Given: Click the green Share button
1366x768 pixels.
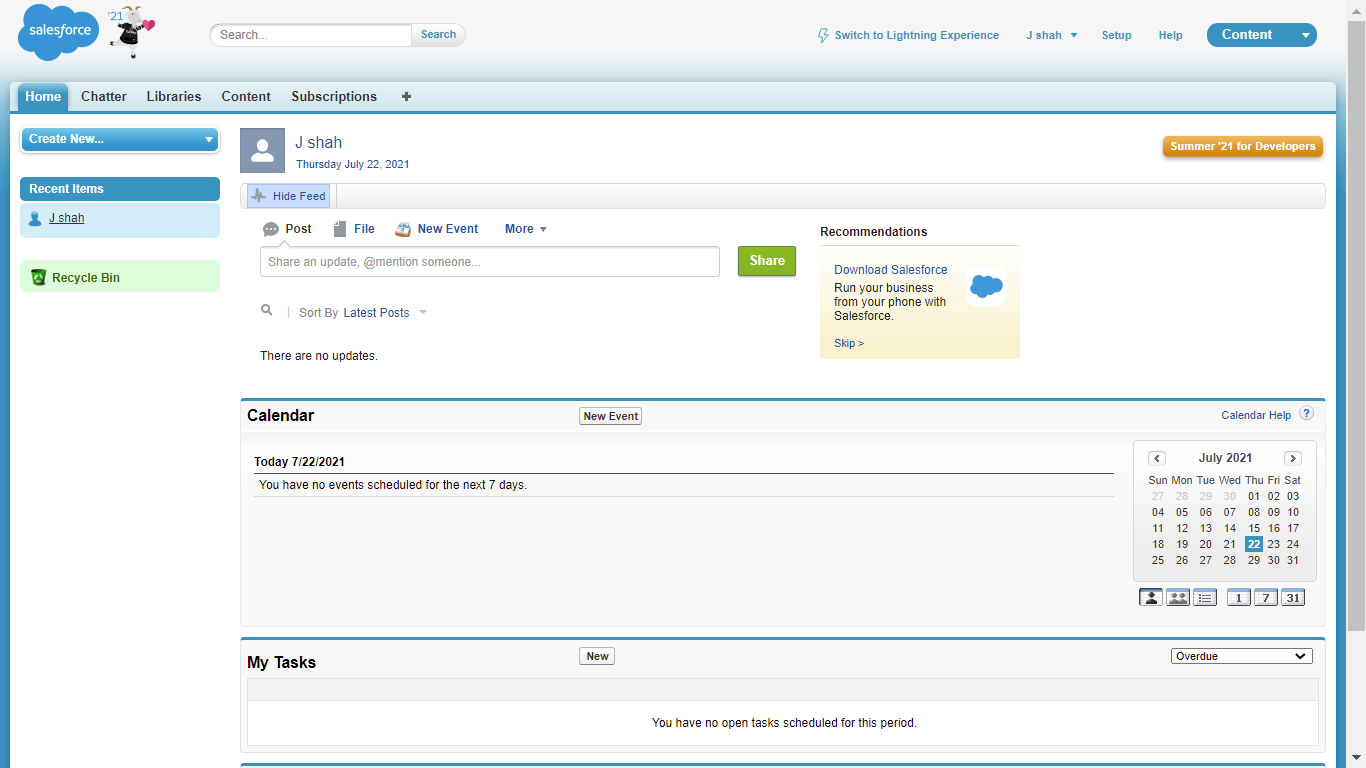Looking at the screenshot, I should pyautogui.click(x=767, y=261).
